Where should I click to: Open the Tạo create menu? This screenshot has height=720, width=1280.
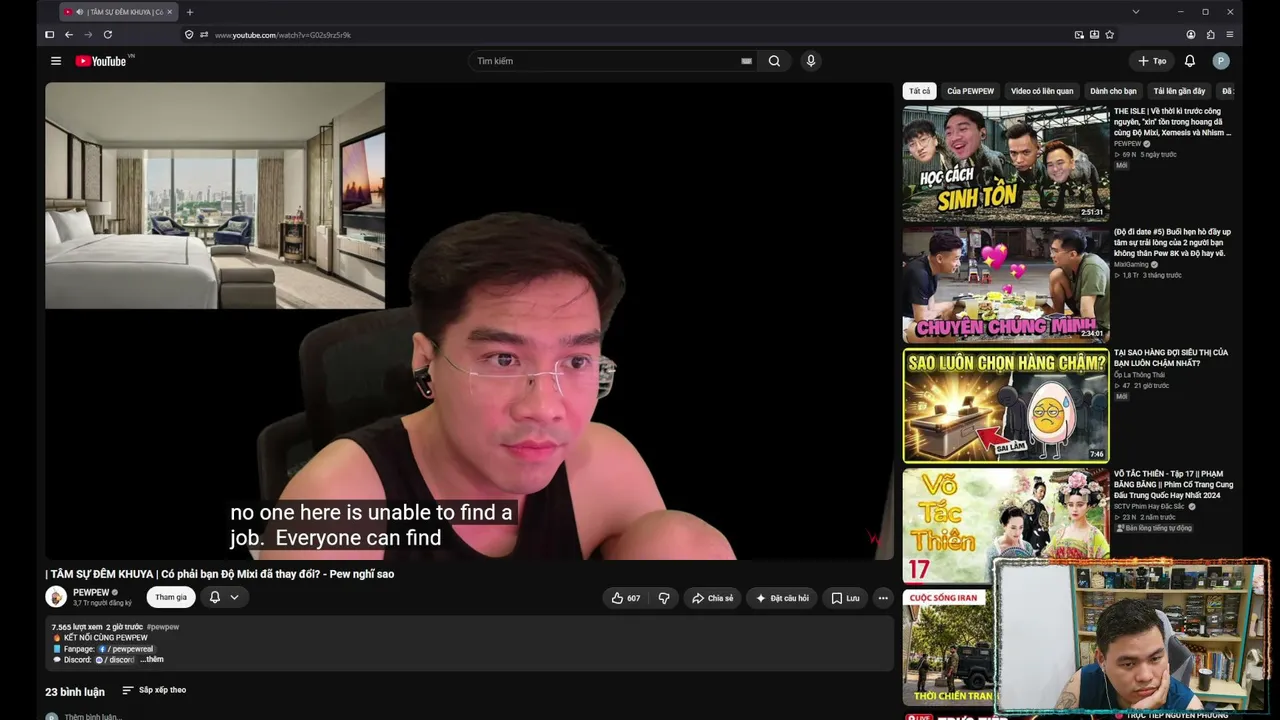[1152, 61]
